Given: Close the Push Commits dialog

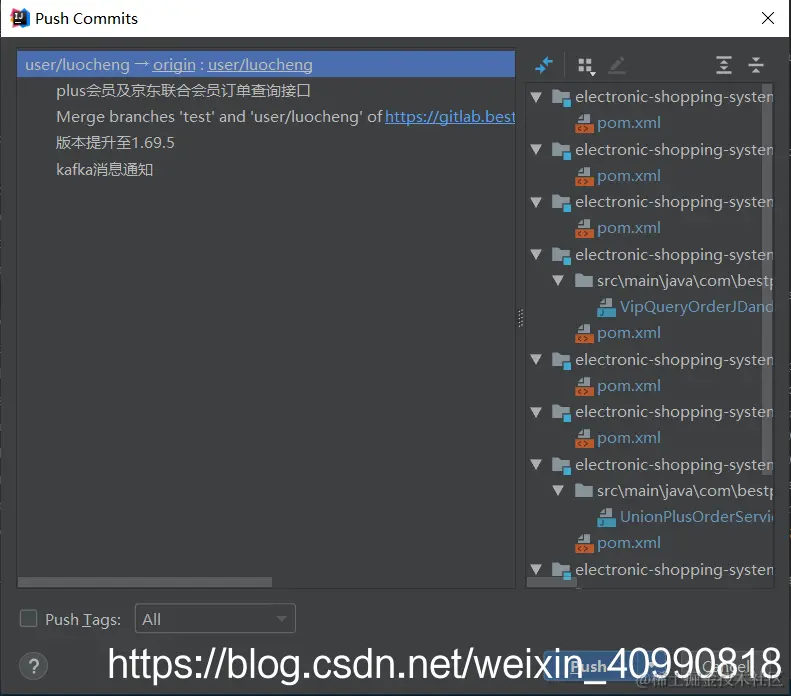Looking at the screenshot, I should [768, 18].
